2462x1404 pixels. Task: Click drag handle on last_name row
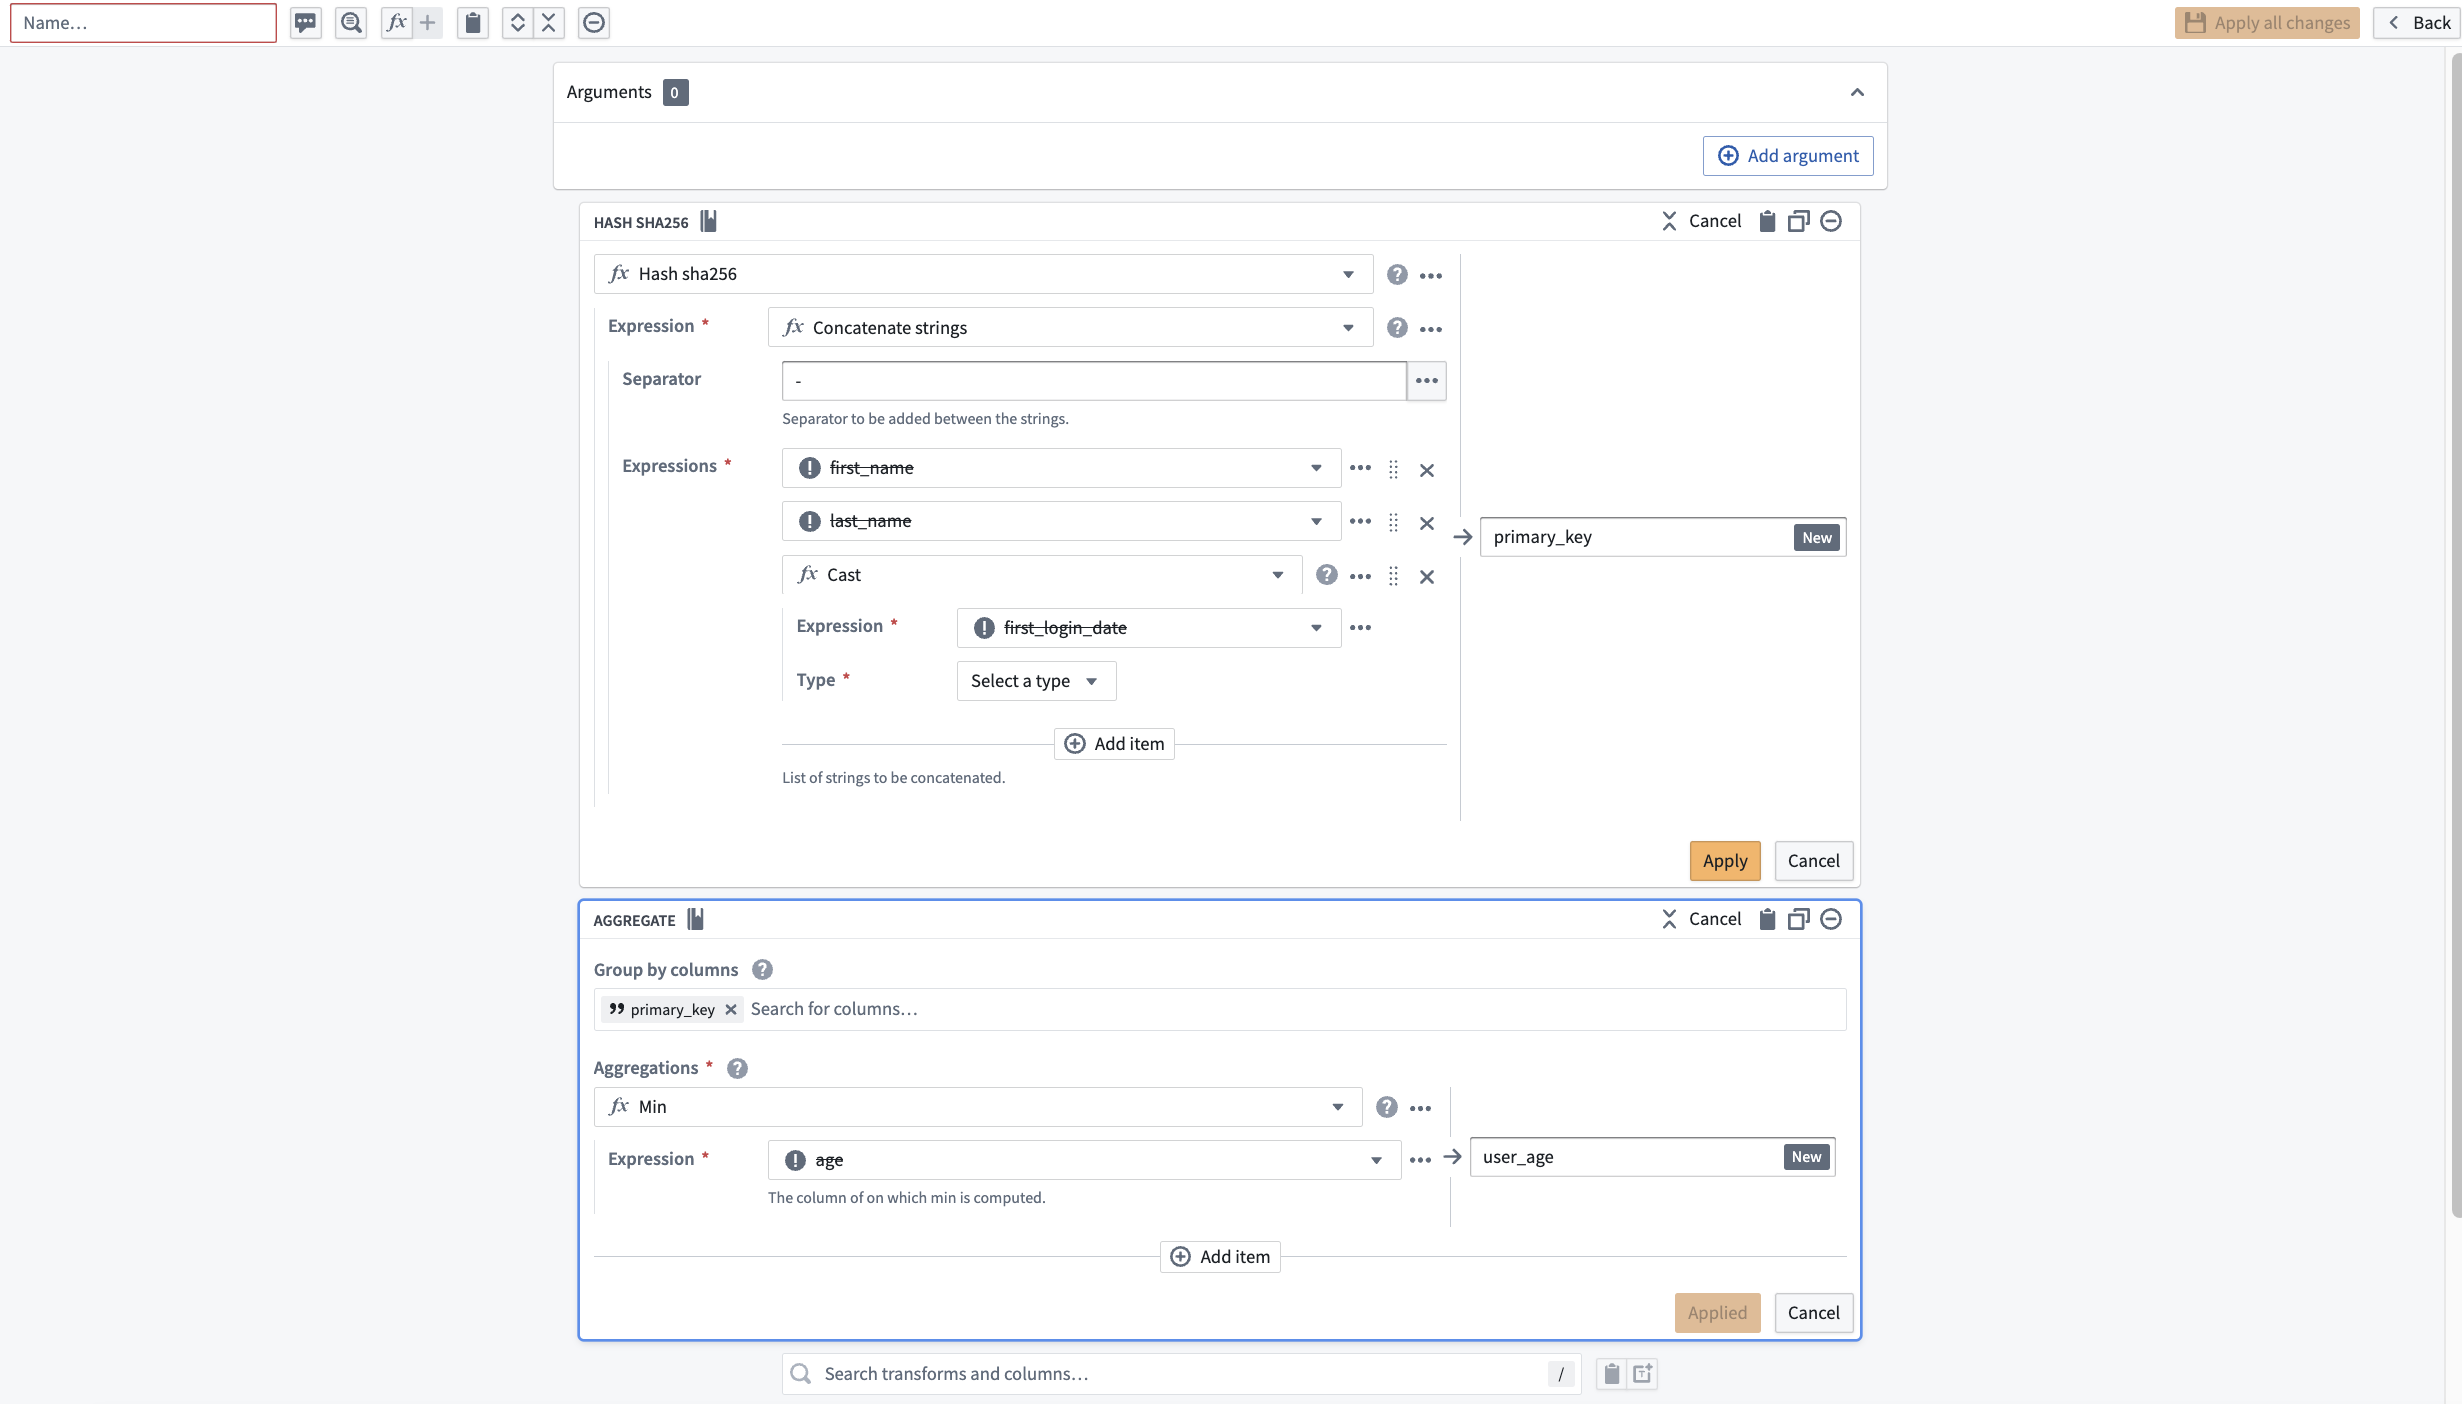point(1393,522)
